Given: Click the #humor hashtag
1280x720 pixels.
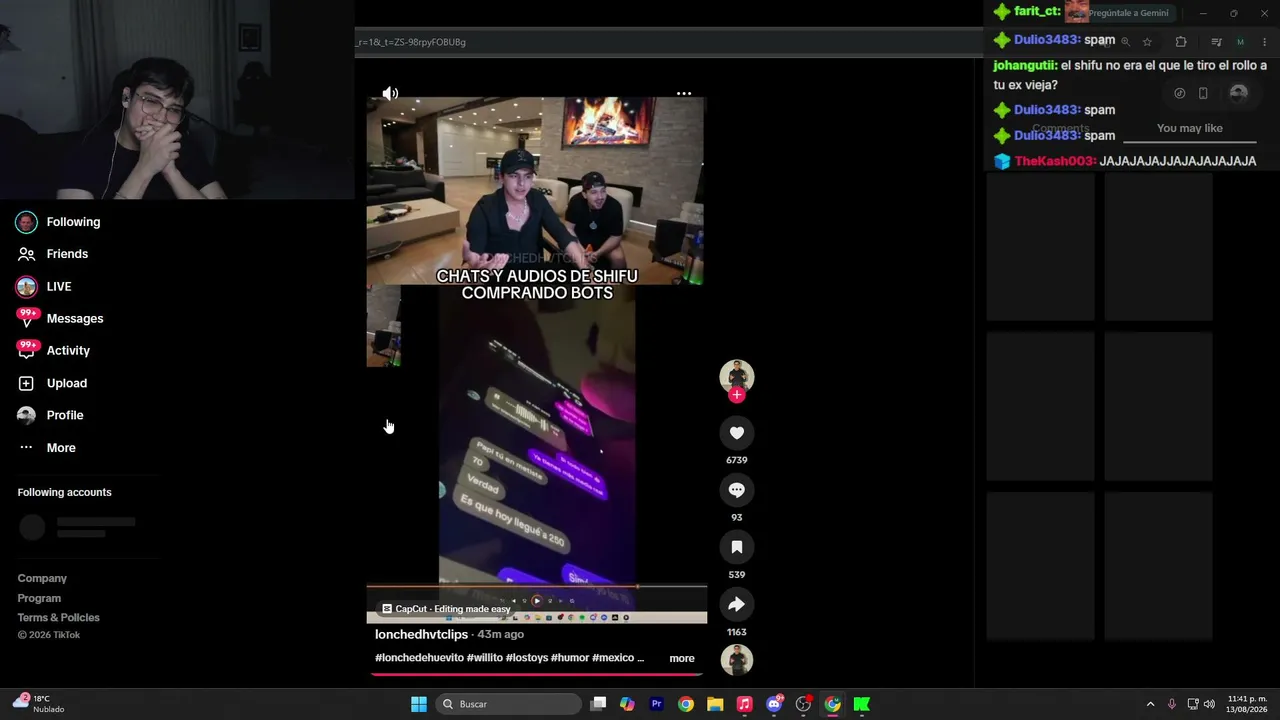Looking at the screenshot, I should click(568, 658).
